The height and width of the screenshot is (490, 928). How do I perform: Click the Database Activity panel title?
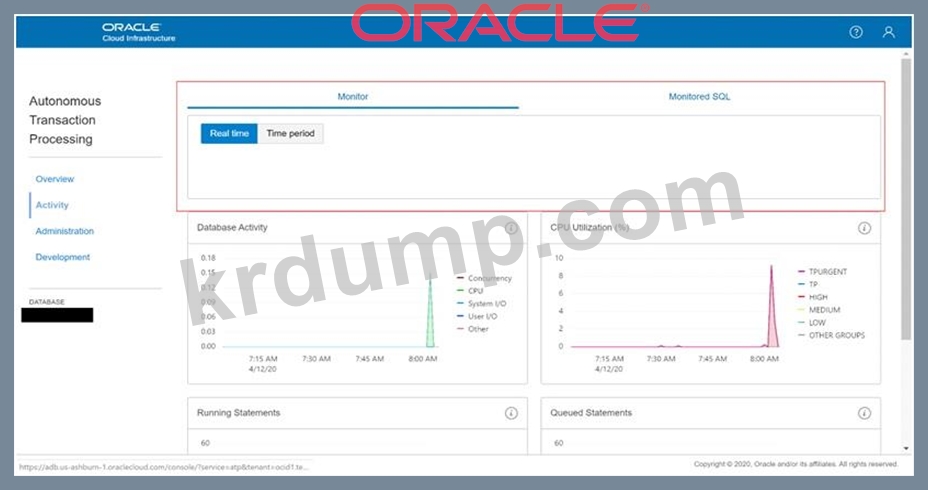(x=232, y=227)
